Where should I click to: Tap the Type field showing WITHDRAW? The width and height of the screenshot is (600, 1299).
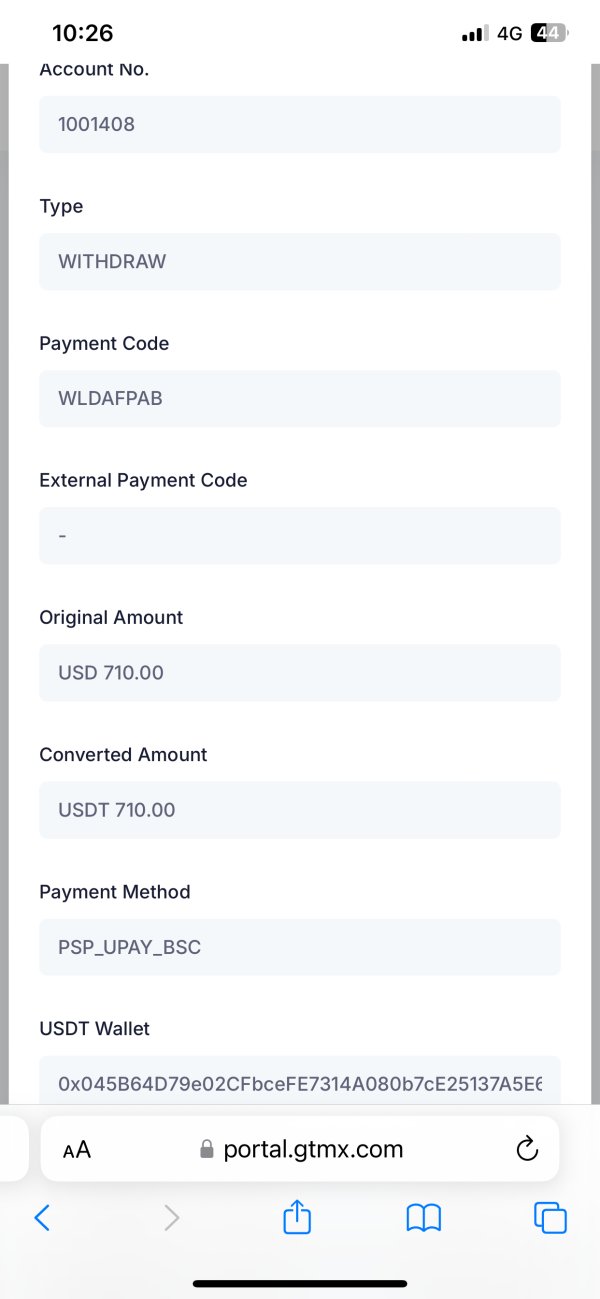tap(300, 262)
